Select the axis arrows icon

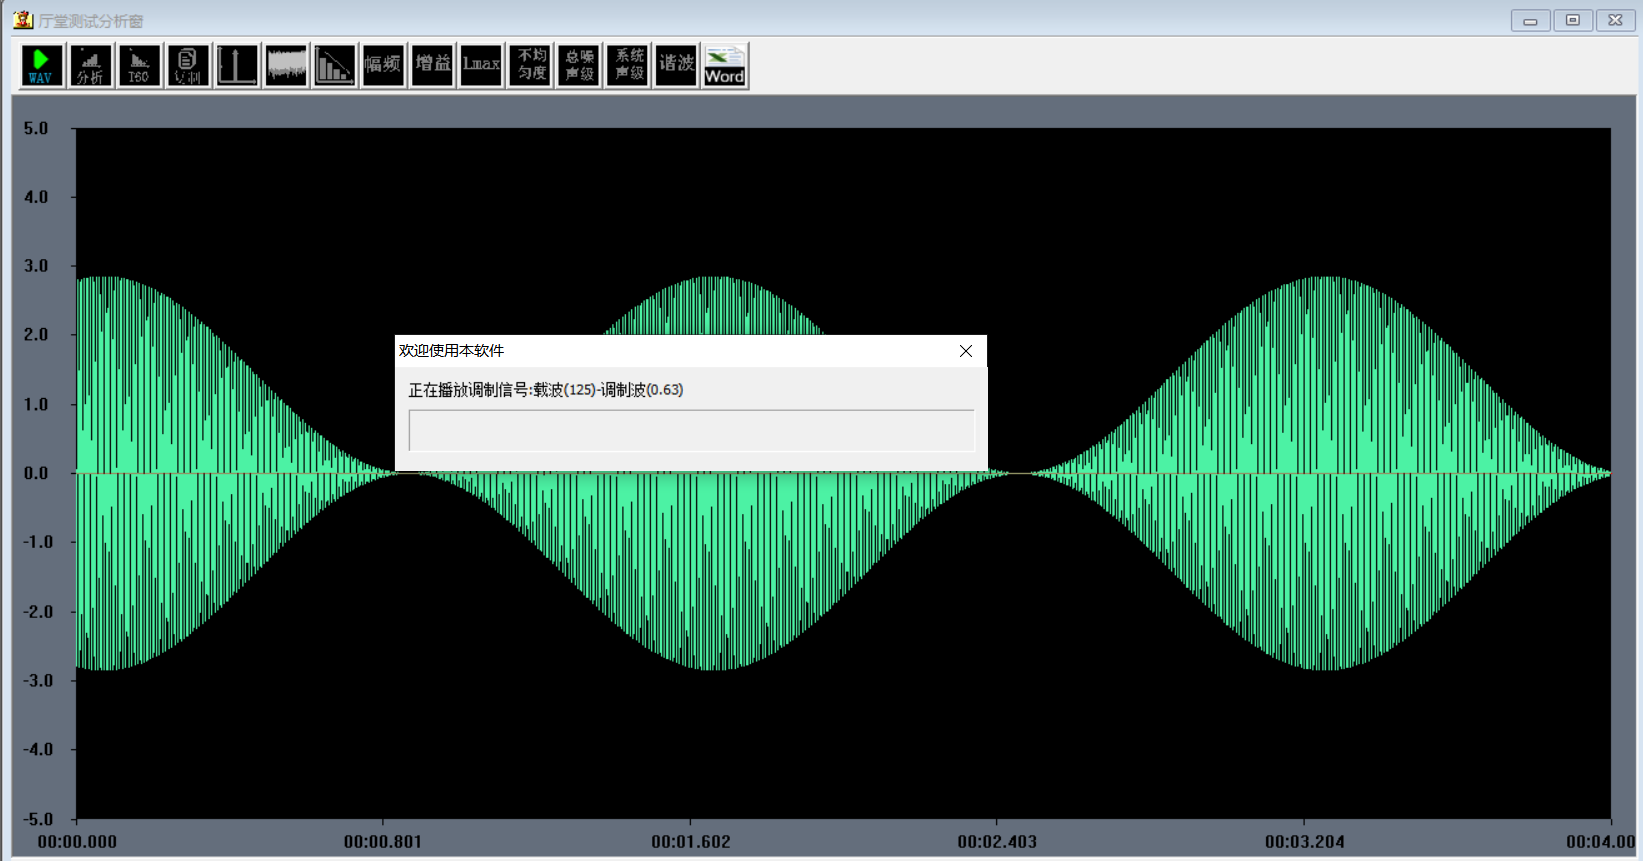(237, 66)
